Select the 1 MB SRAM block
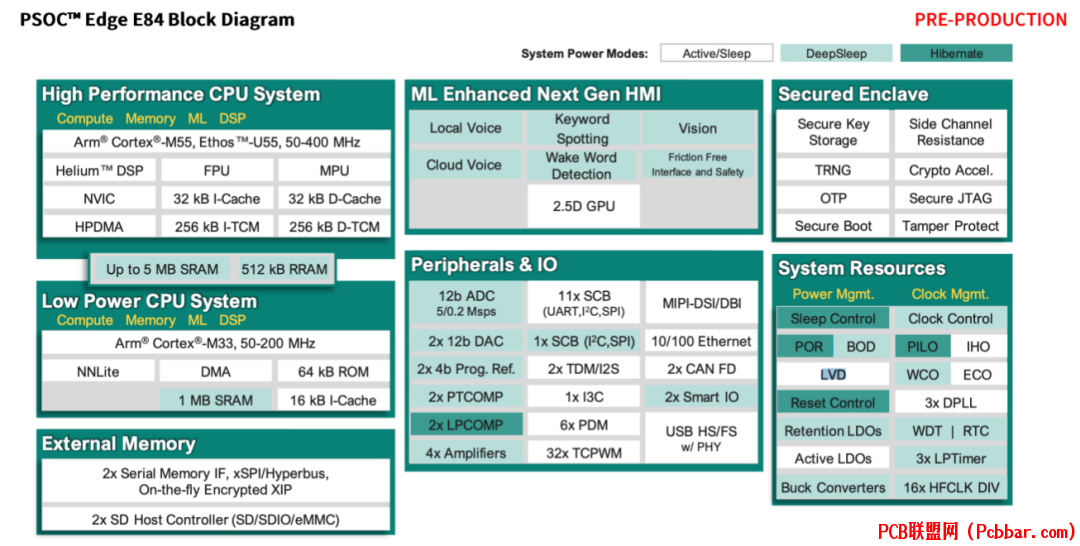Screen dimensions: 1080x546 pos(216,400)
